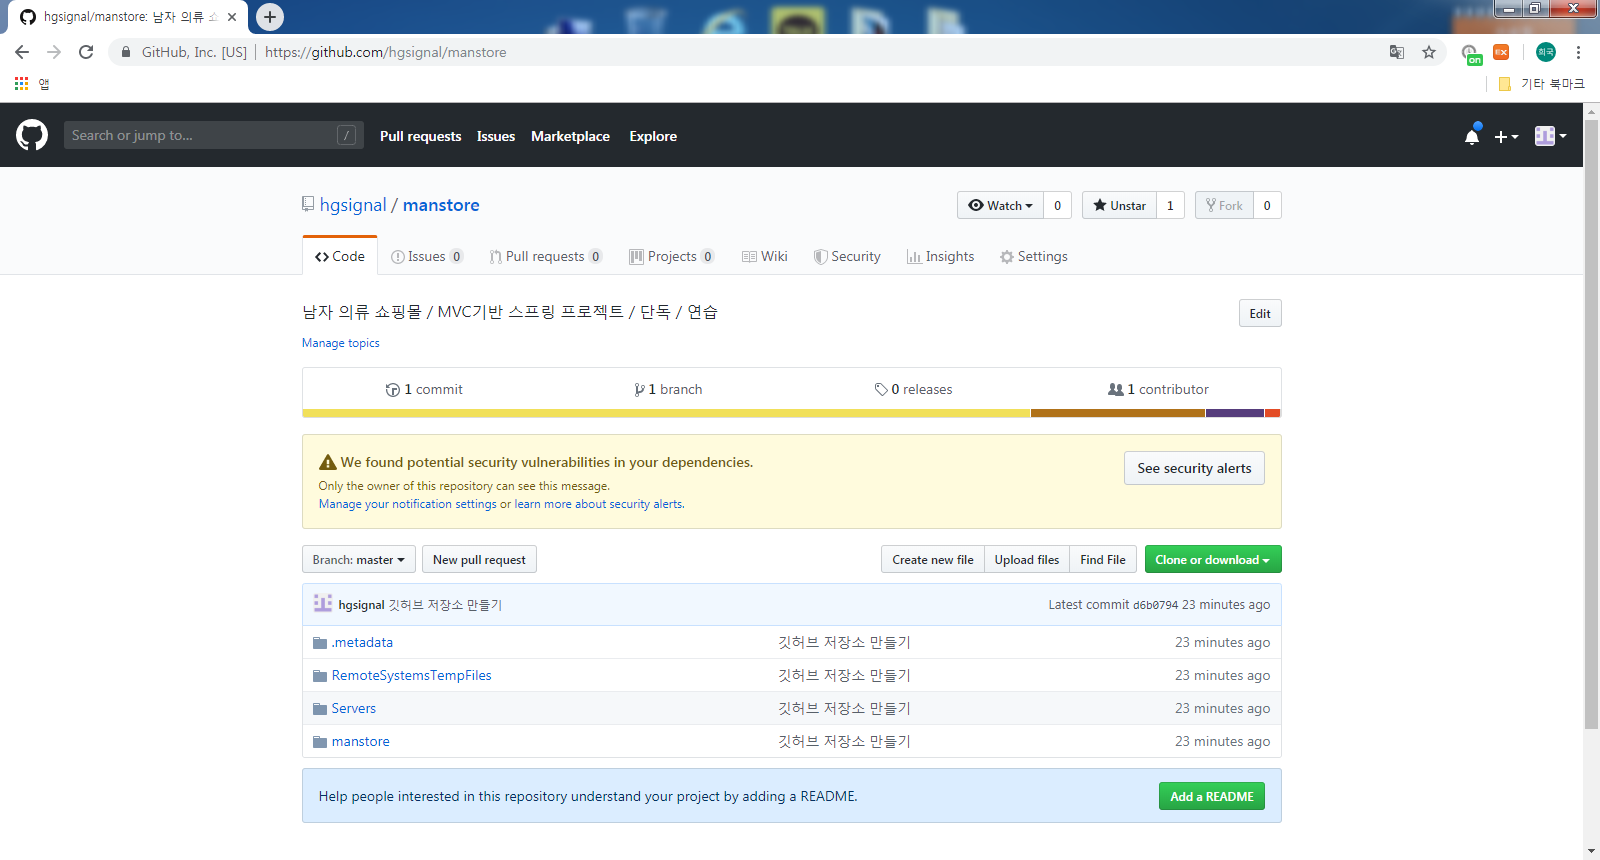Click the brown language bar segment

click(x=1118, y=413)
